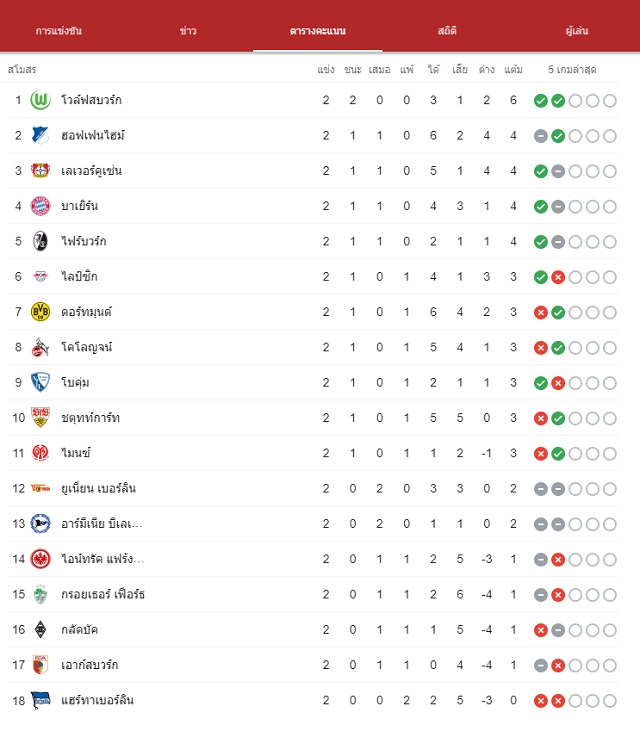640x731 pixels.
Task: Click the Hertha Berlin flag logo
Action: pyautogui.click(x=41, y=700)
